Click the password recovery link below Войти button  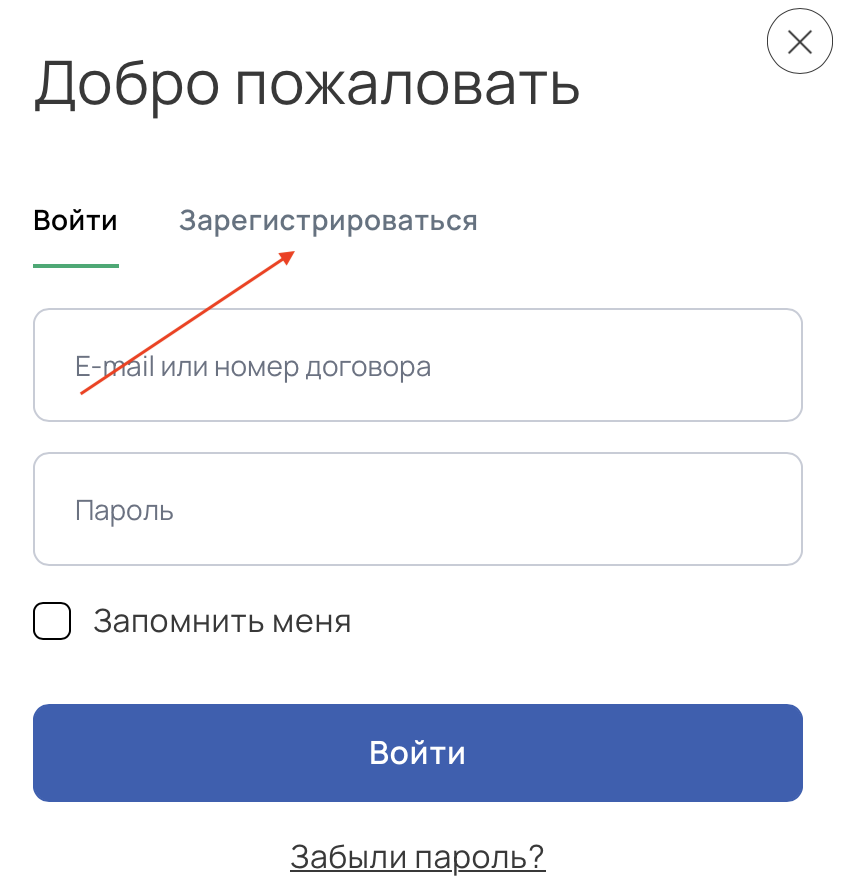click(418, 856)
